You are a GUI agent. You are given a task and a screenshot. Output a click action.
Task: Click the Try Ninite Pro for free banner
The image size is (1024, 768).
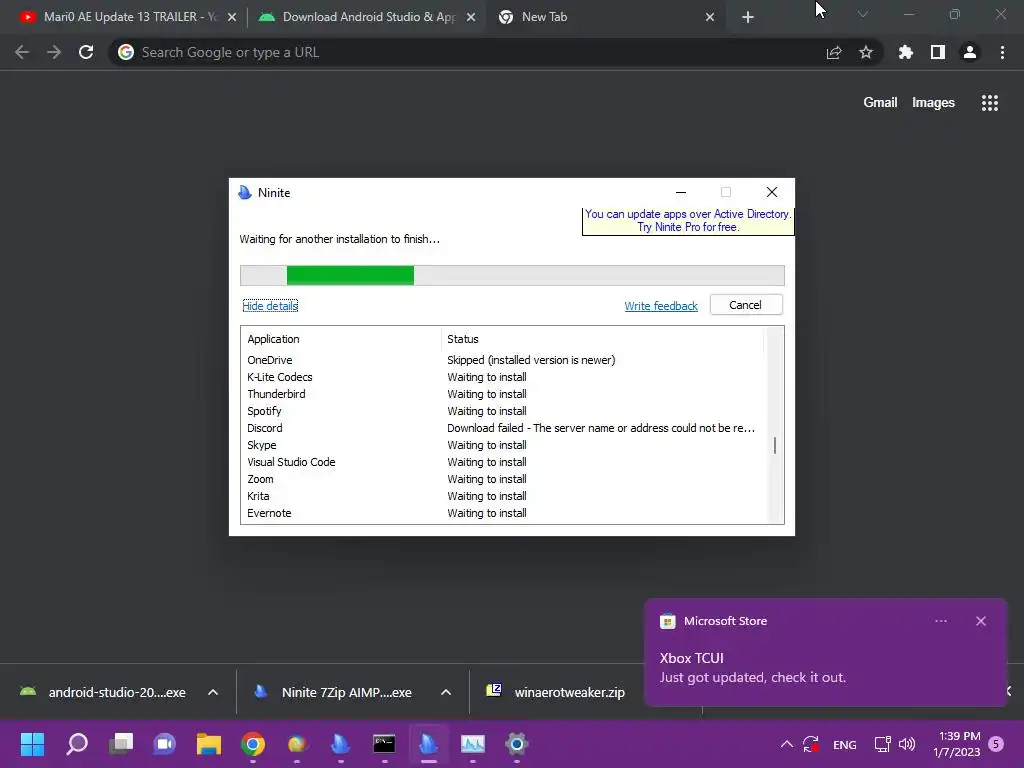[x=688, y=221]
